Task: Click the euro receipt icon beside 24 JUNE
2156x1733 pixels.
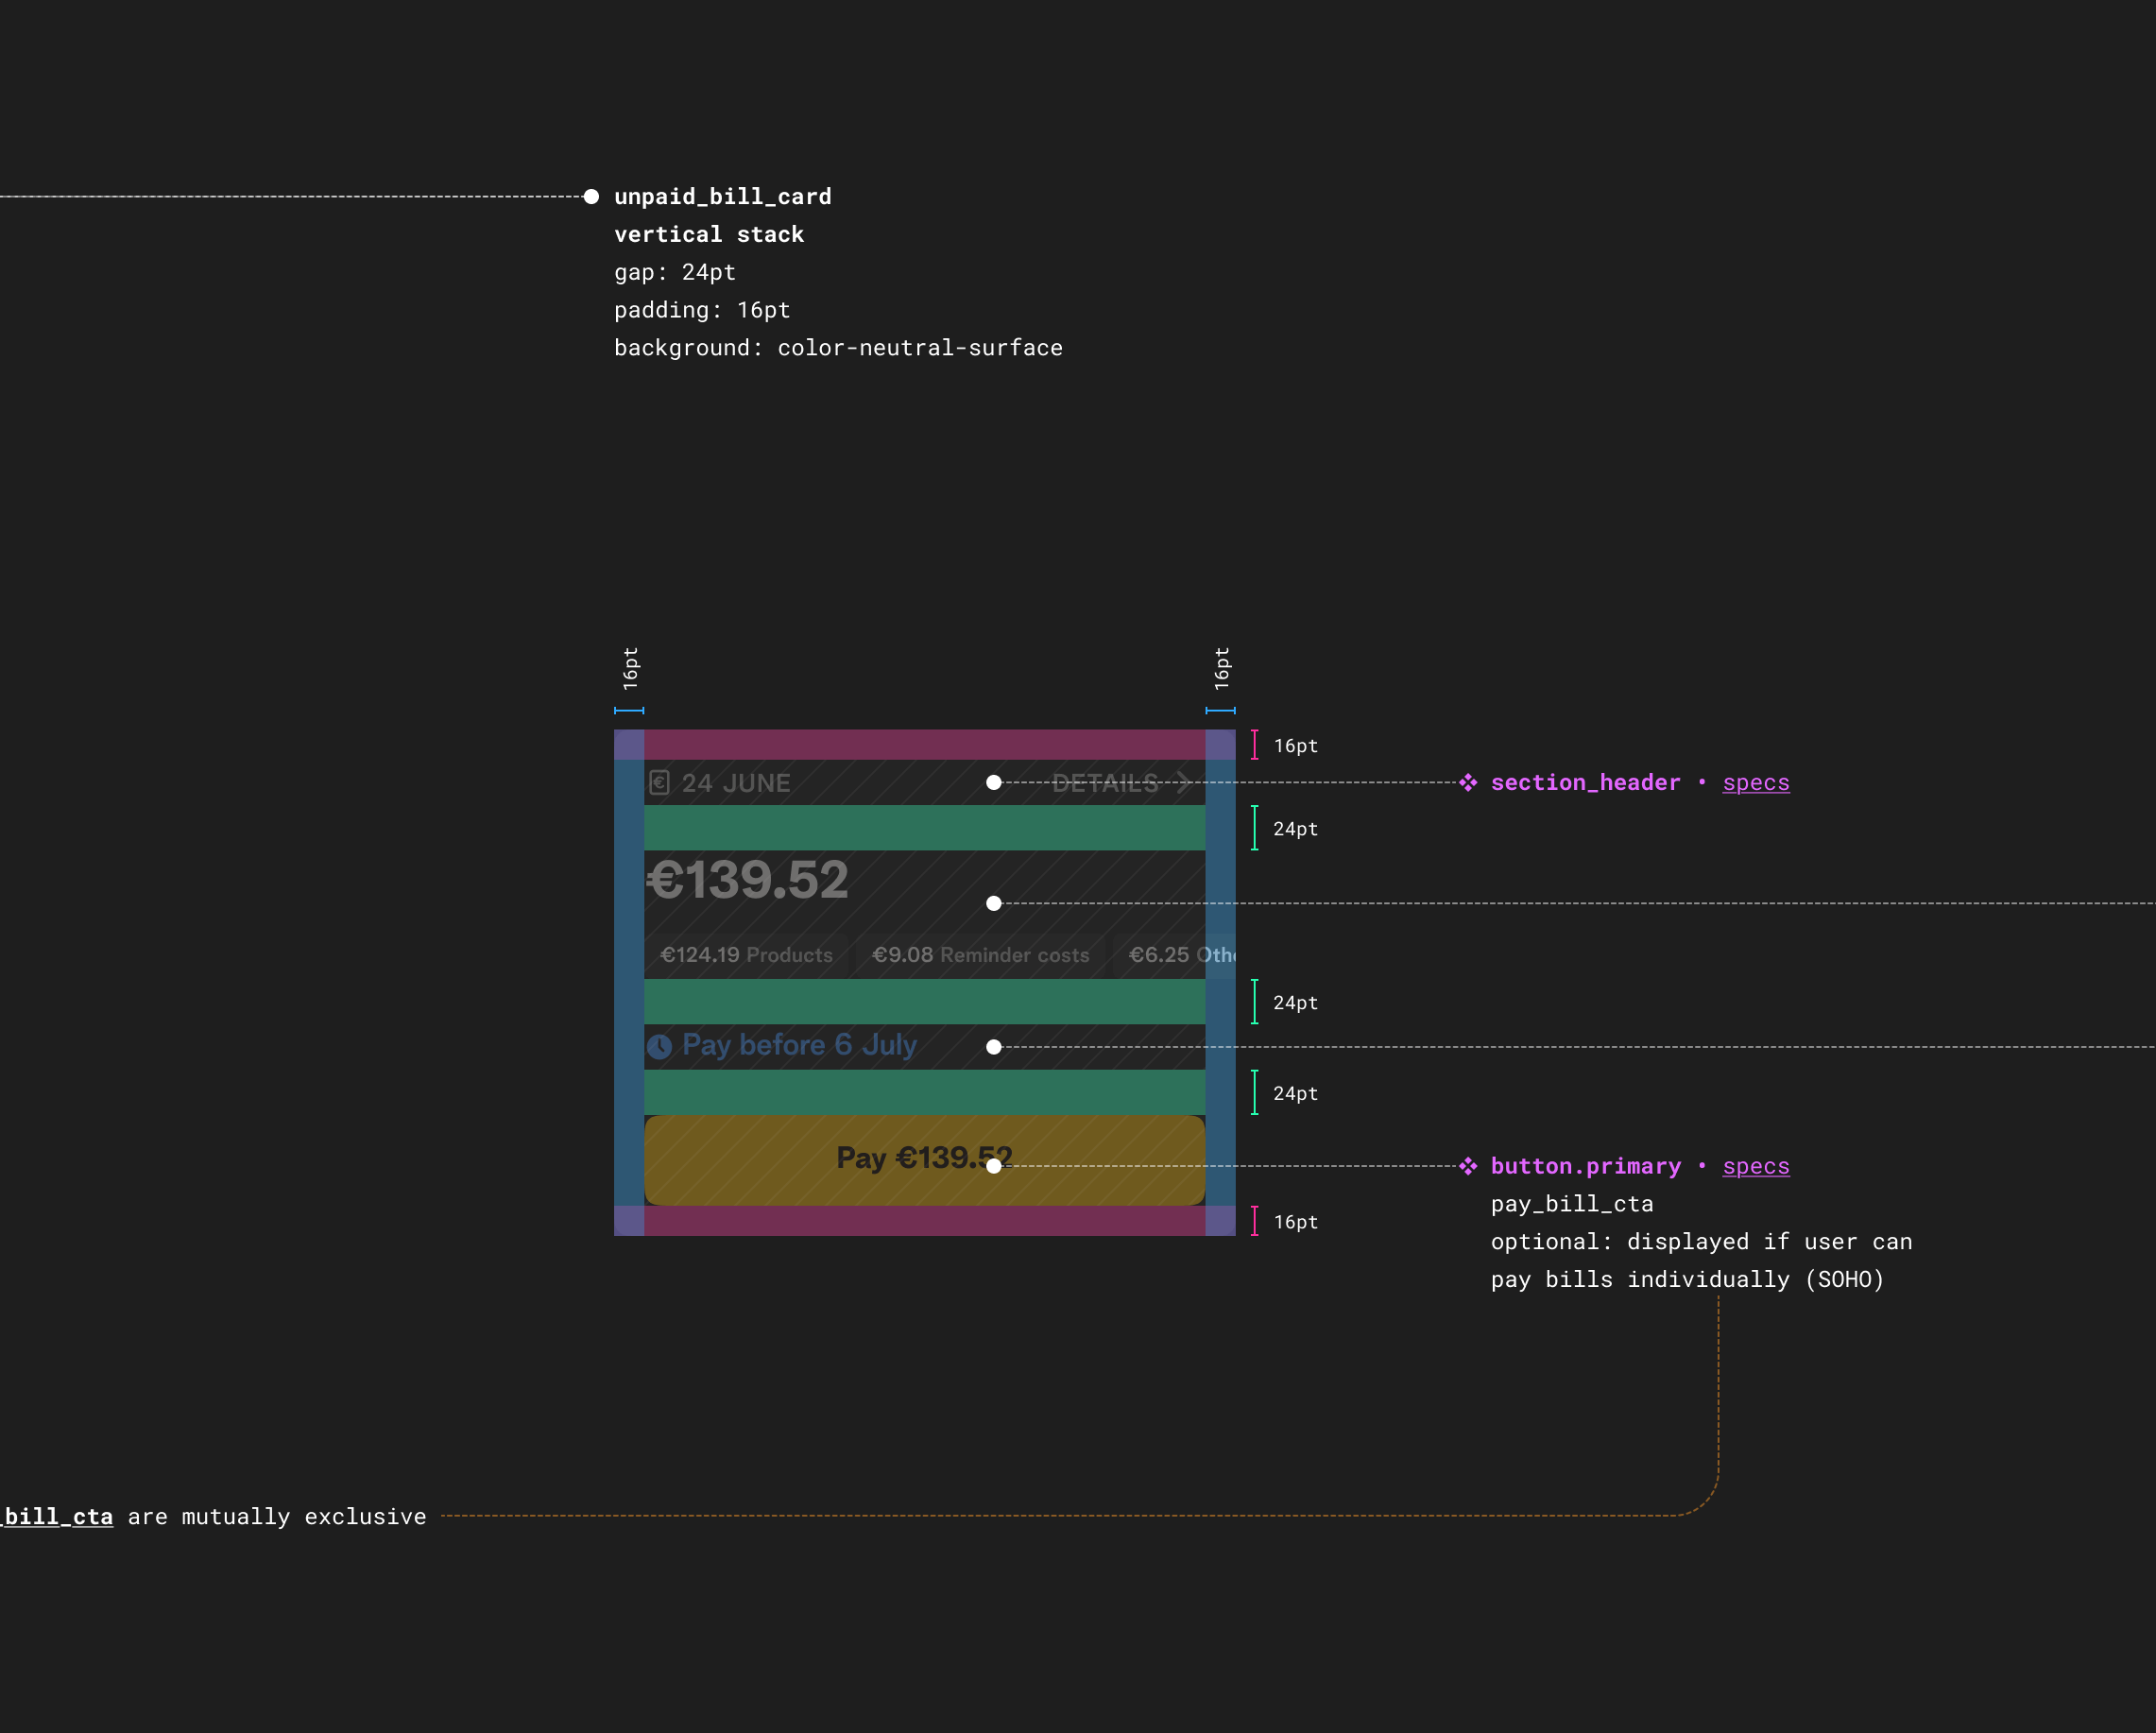Action: [x=661, y=783]
